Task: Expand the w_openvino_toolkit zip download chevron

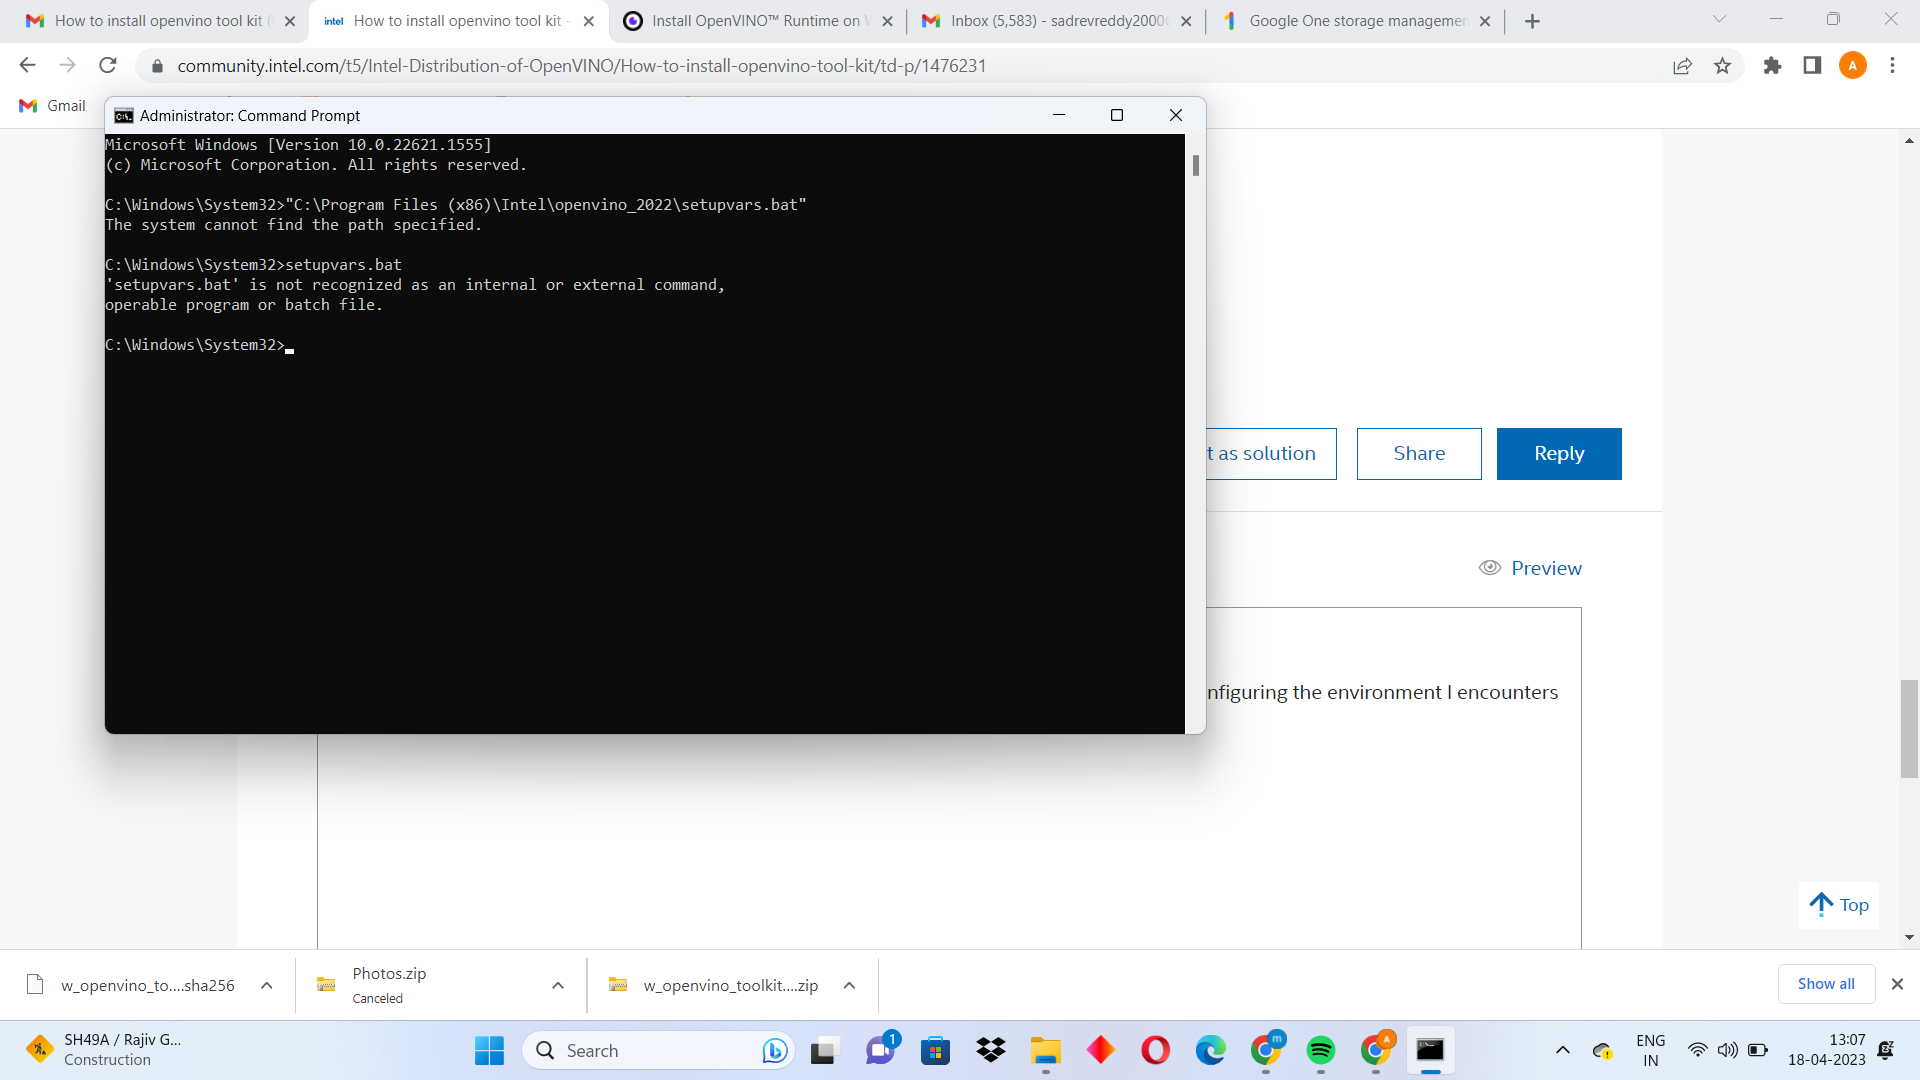Action: pyautogui.click(x=849, y=985)
